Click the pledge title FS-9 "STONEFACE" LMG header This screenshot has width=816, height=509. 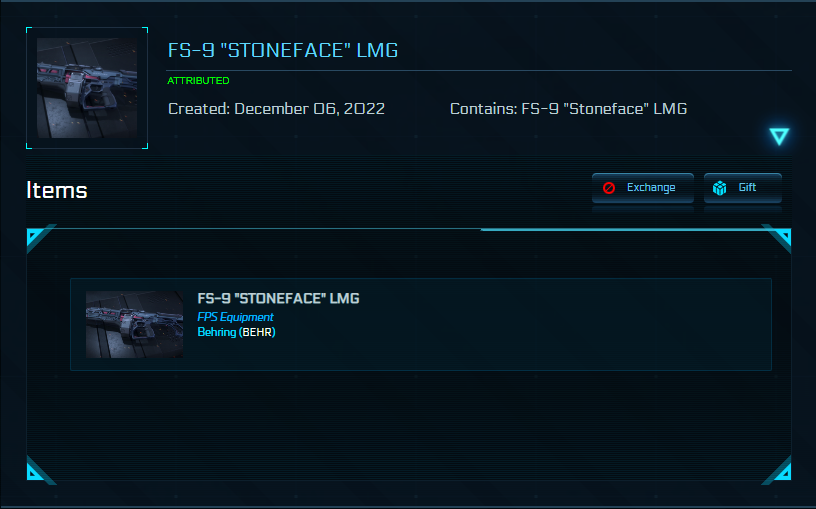[282, 51]
